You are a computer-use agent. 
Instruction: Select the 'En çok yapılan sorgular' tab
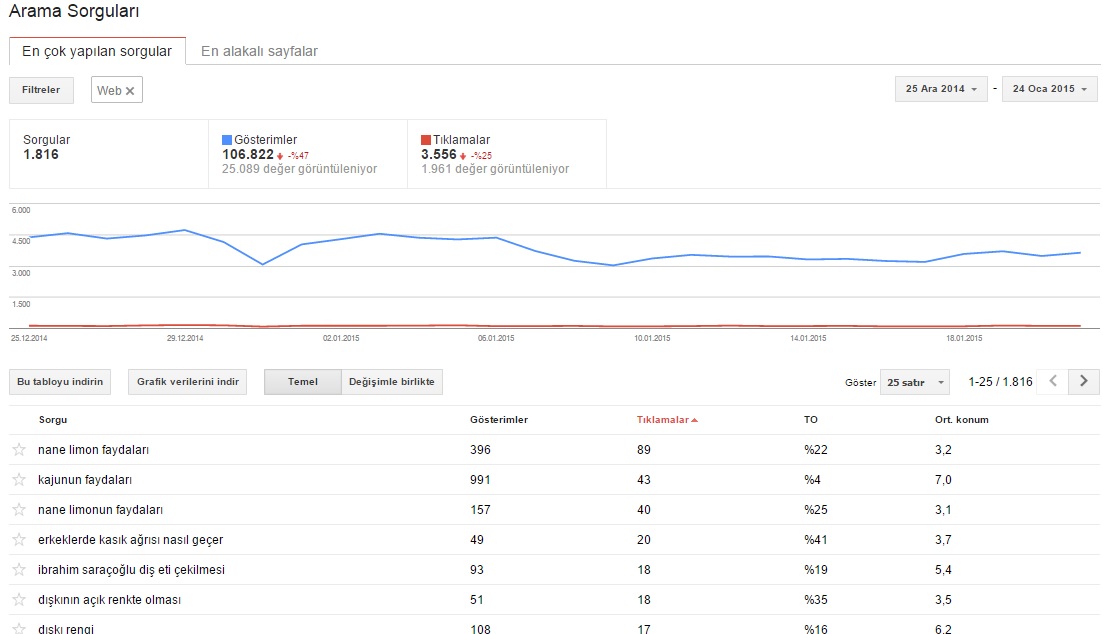pyautogui.click(x=97, y=51)
